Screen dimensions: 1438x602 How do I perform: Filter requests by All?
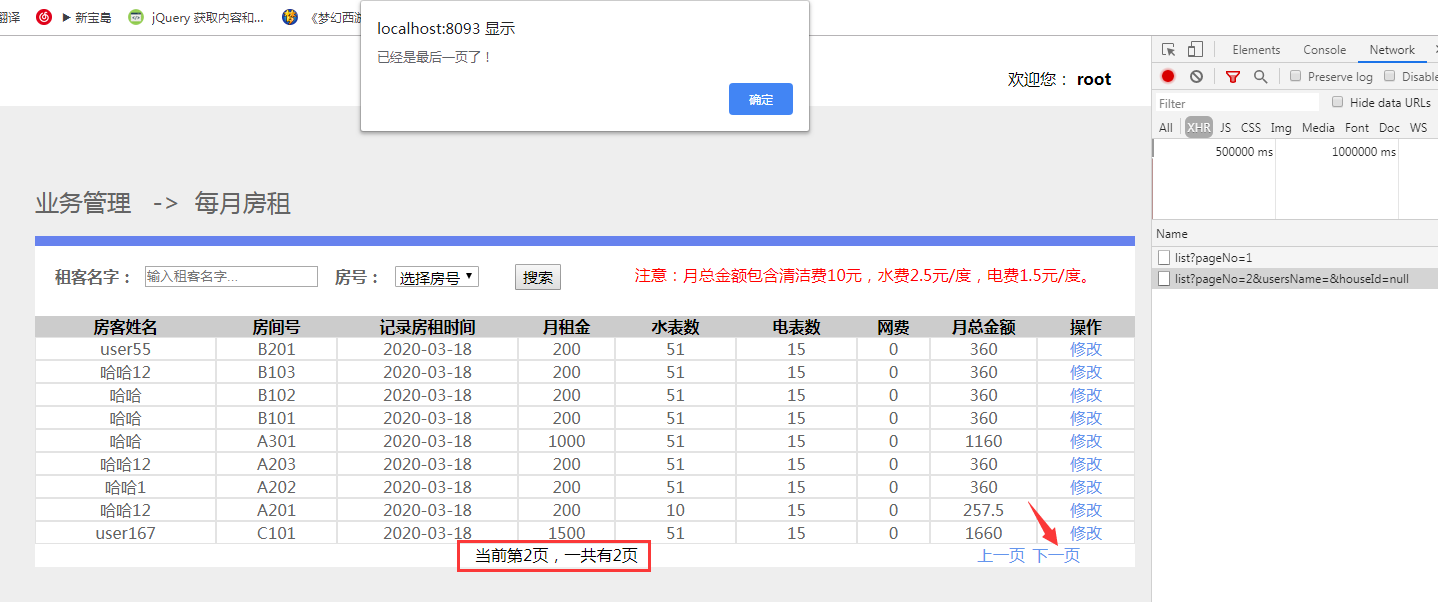click(x=1166, y=128)
